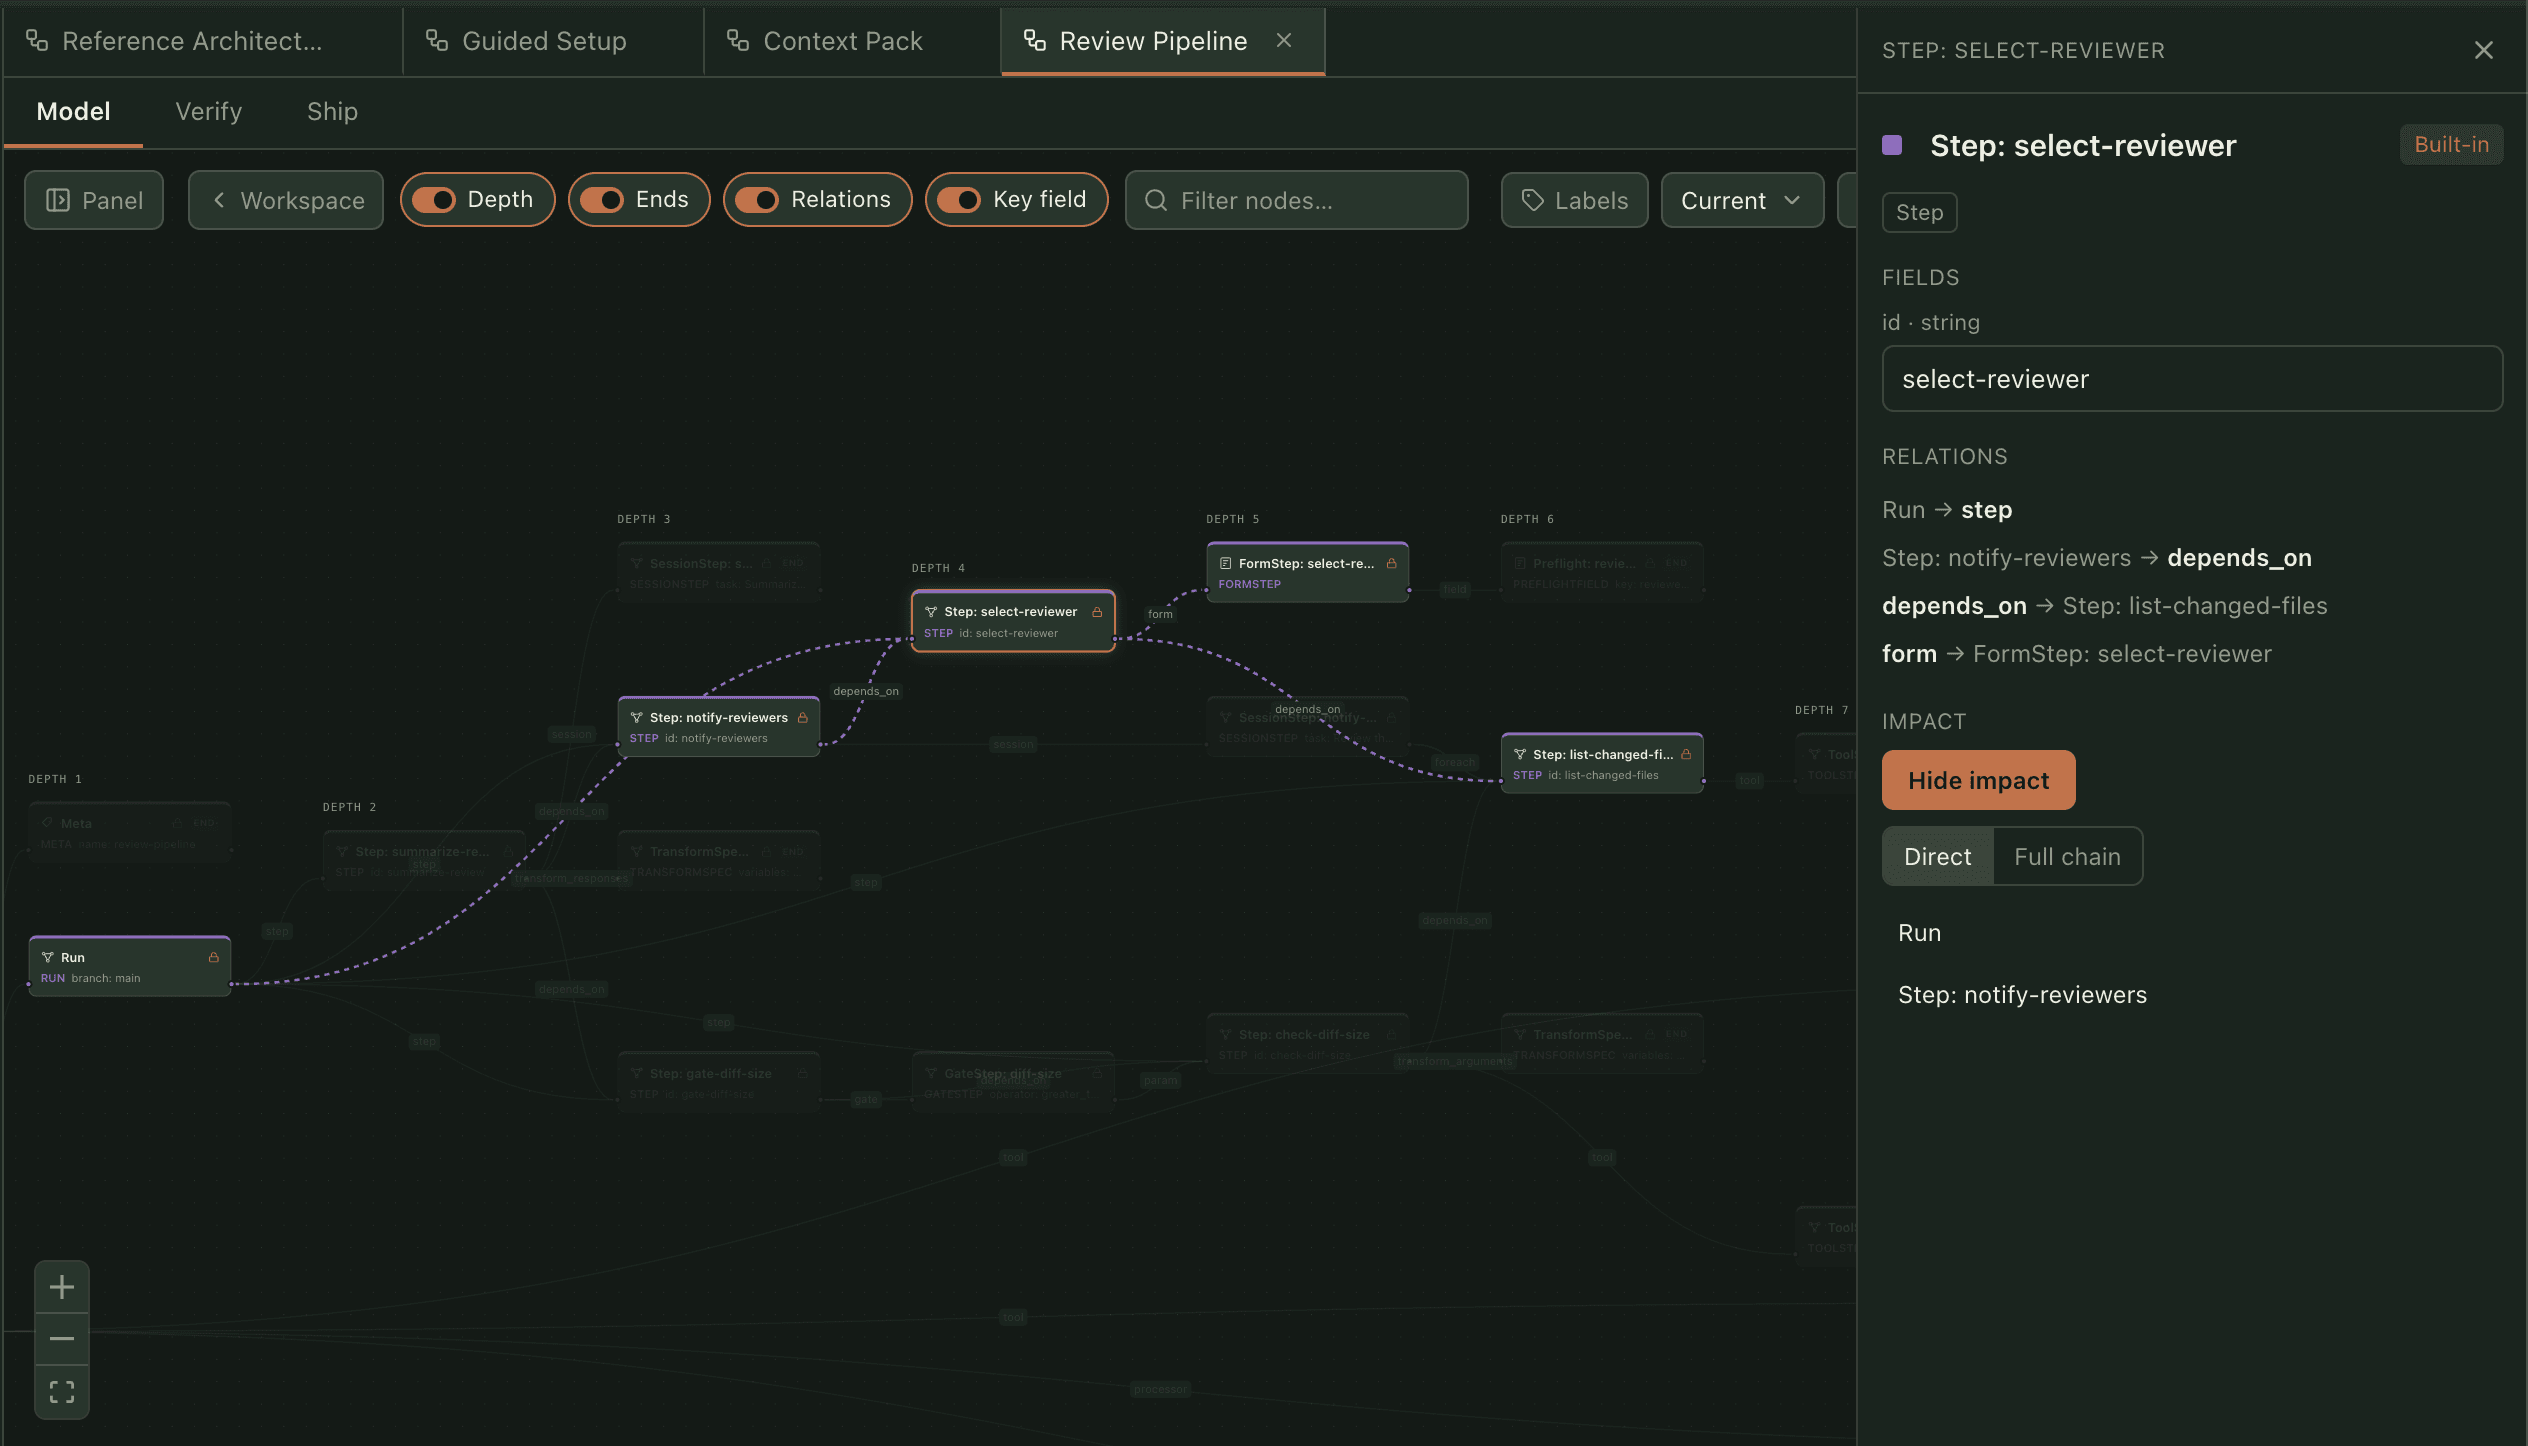The width and height of the screenshot is (2528, 1446).
Task: Toggle the Depth switch off
Action: pos(434,200)
